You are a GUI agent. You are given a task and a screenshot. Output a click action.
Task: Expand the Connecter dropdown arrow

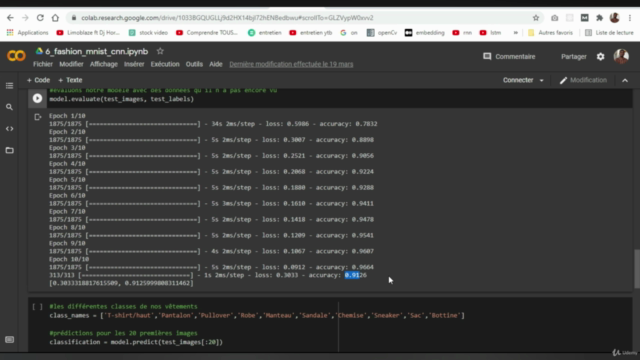point(542,80)
